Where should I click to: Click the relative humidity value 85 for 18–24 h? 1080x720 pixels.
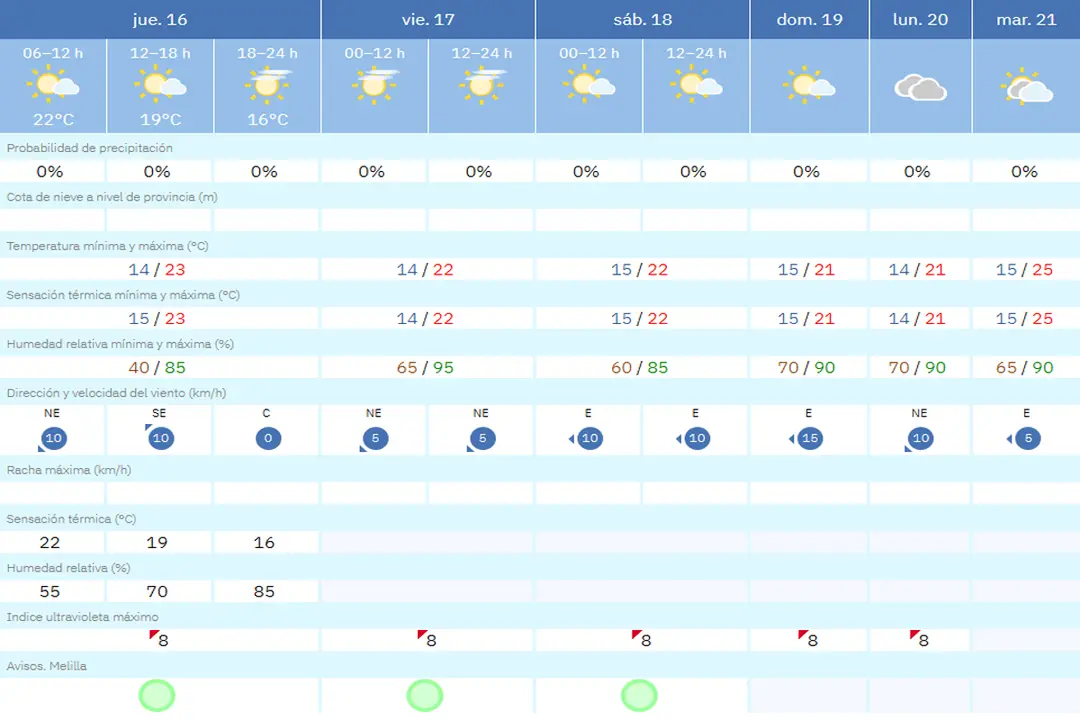[x=264, y=591]
